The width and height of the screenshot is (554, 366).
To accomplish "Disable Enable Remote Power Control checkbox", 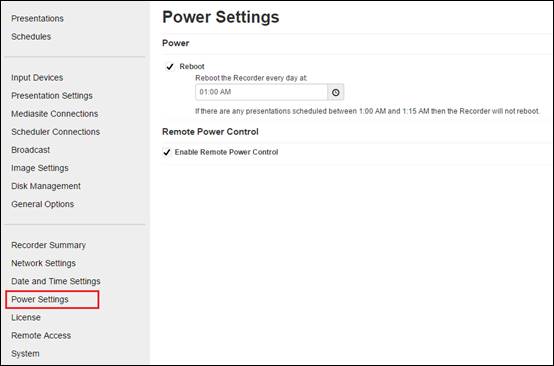I will point(167,152).
